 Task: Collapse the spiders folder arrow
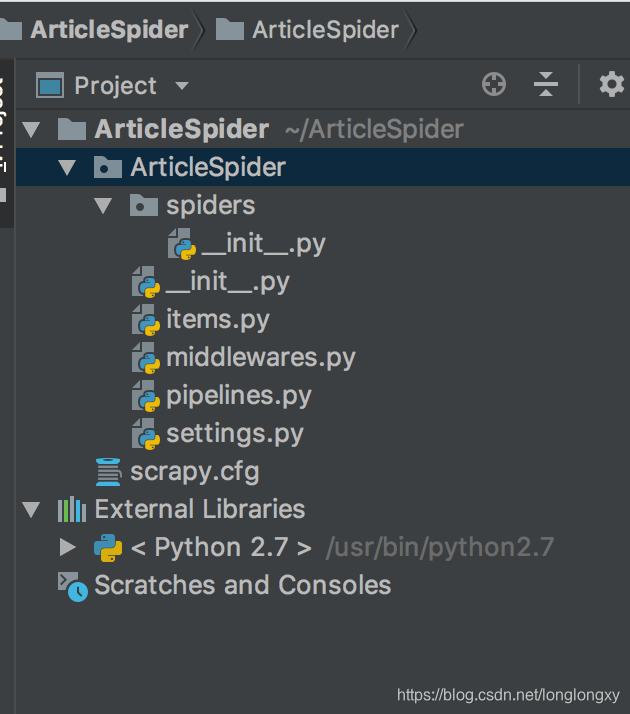(103, 205)
